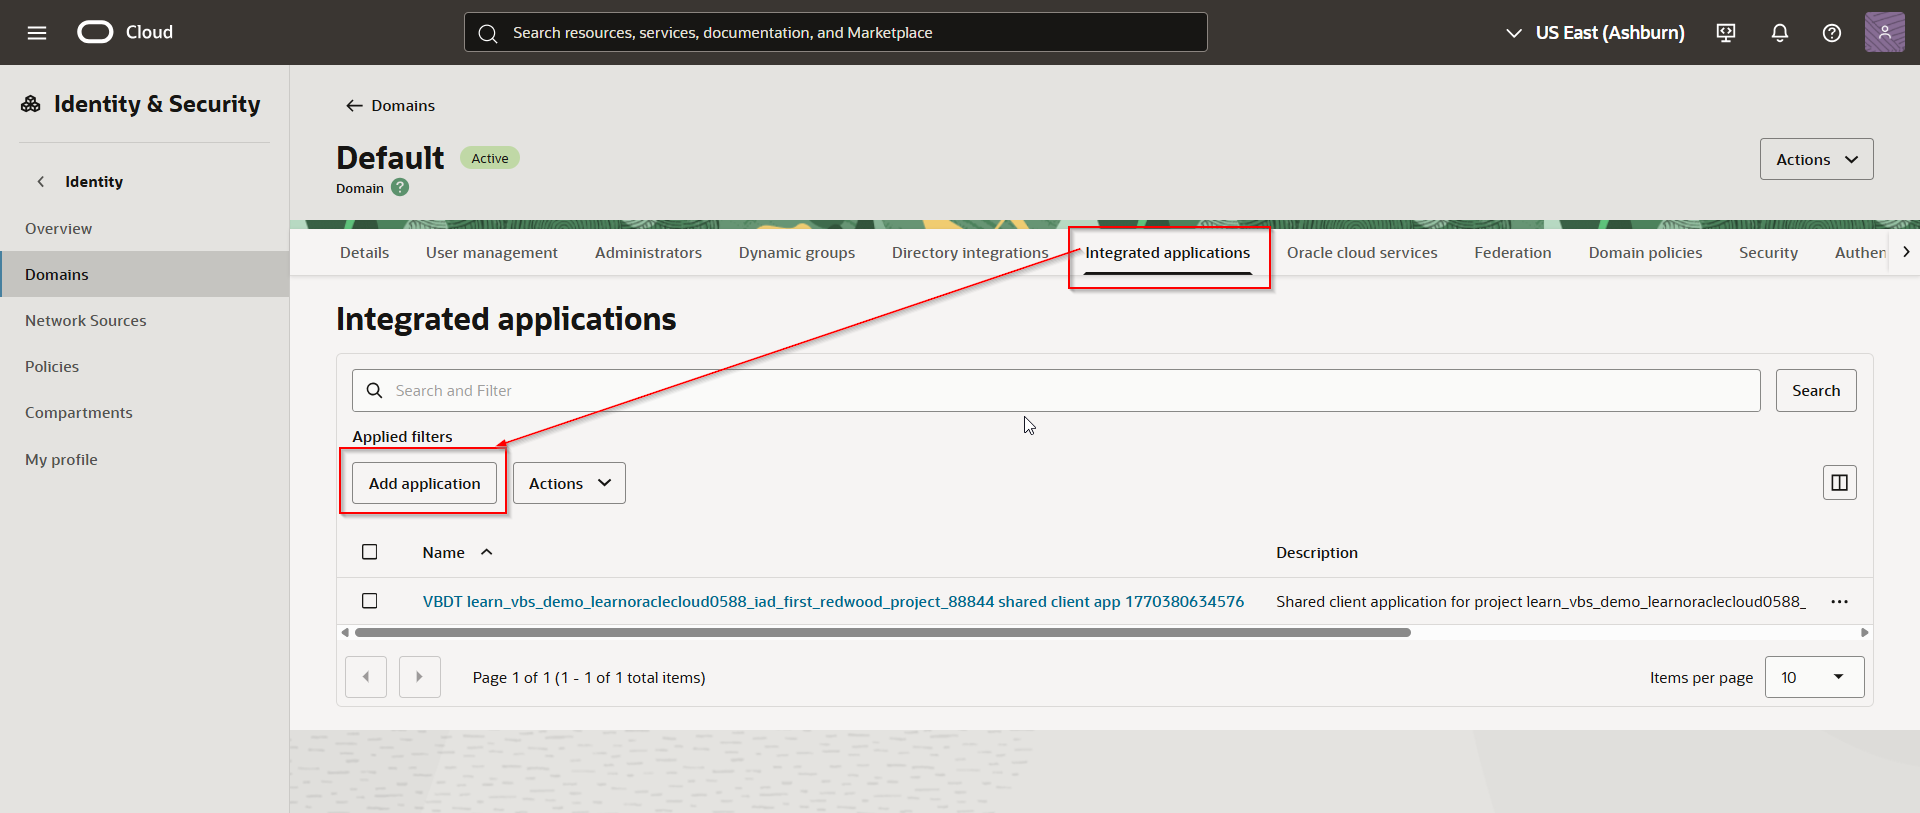Switch to the User management tab
Image resolution: width=1920 pixels, height=813 pixels.
pos(491,253)
